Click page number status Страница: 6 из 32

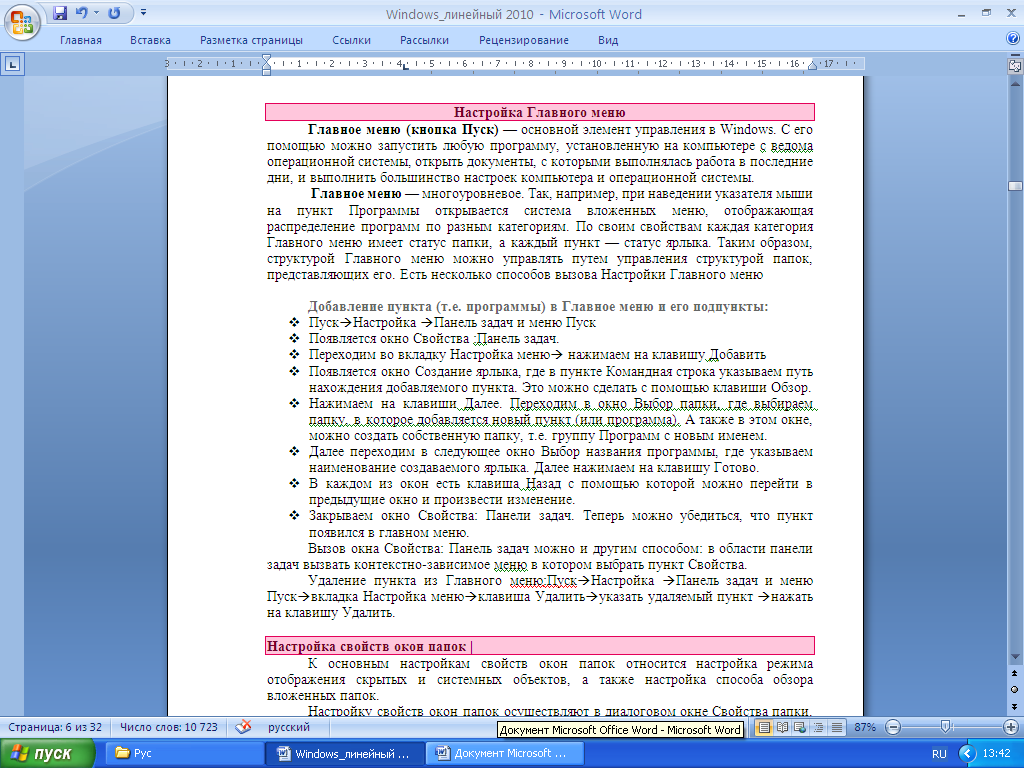point(55,727)
